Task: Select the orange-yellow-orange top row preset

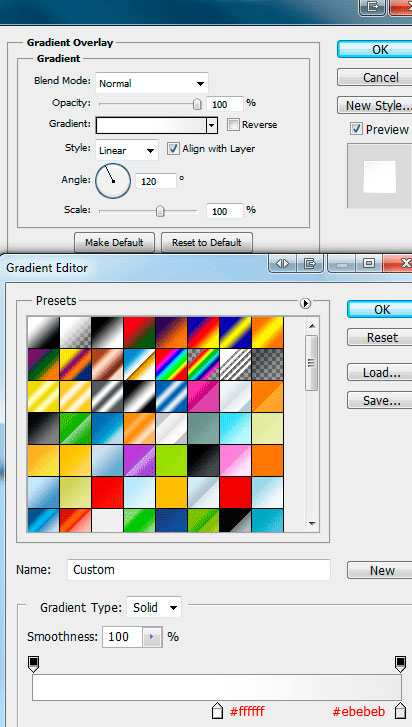Action: [x=267, y=332]
